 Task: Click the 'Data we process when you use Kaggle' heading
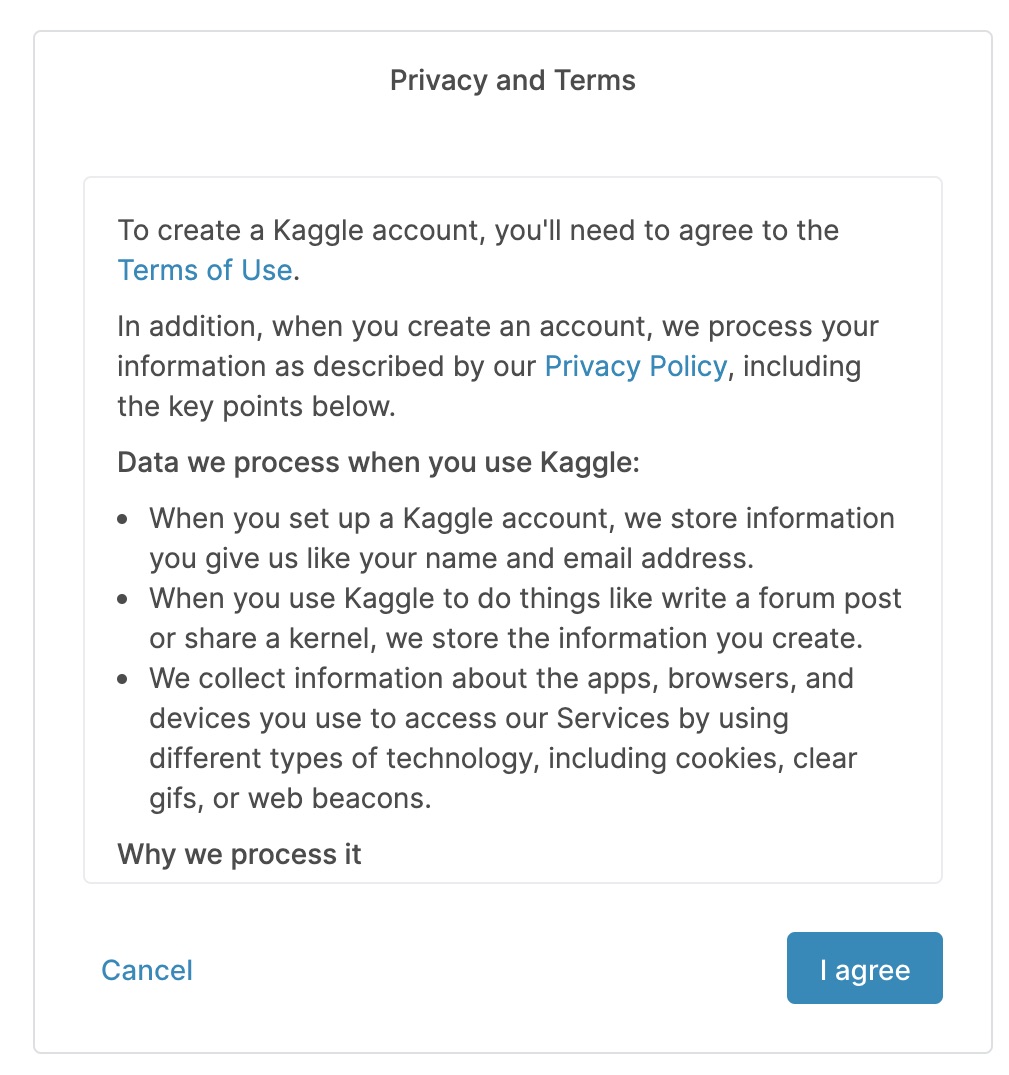(x=377, y=463)
